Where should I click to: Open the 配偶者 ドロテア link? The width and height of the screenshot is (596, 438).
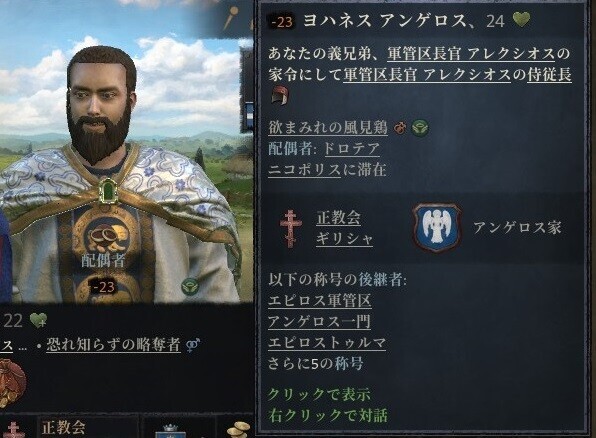pos(351,149)
